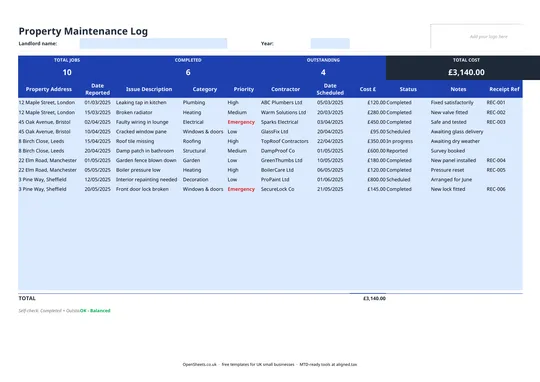The image size is (540, 382).
Task: Select the Date Reported column header
Action: click(x=97, y=89)
